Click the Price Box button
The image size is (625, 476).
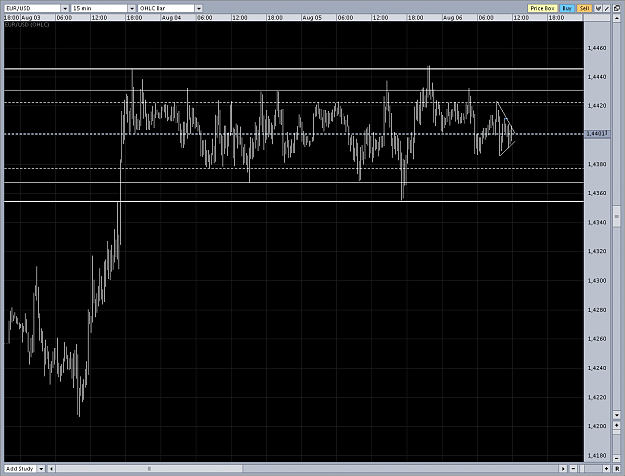542,8
